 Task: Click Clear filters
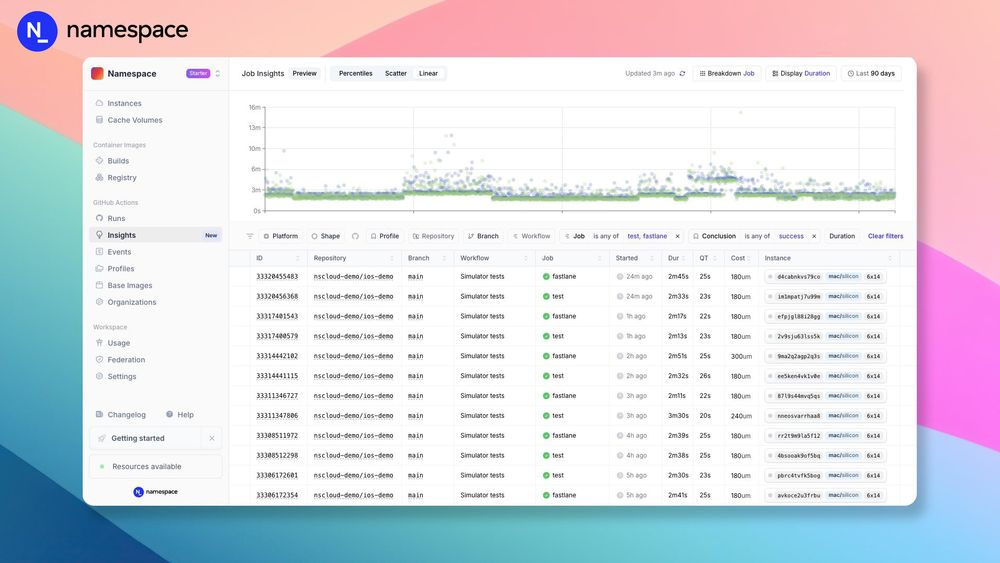click(x=885, y=236)
